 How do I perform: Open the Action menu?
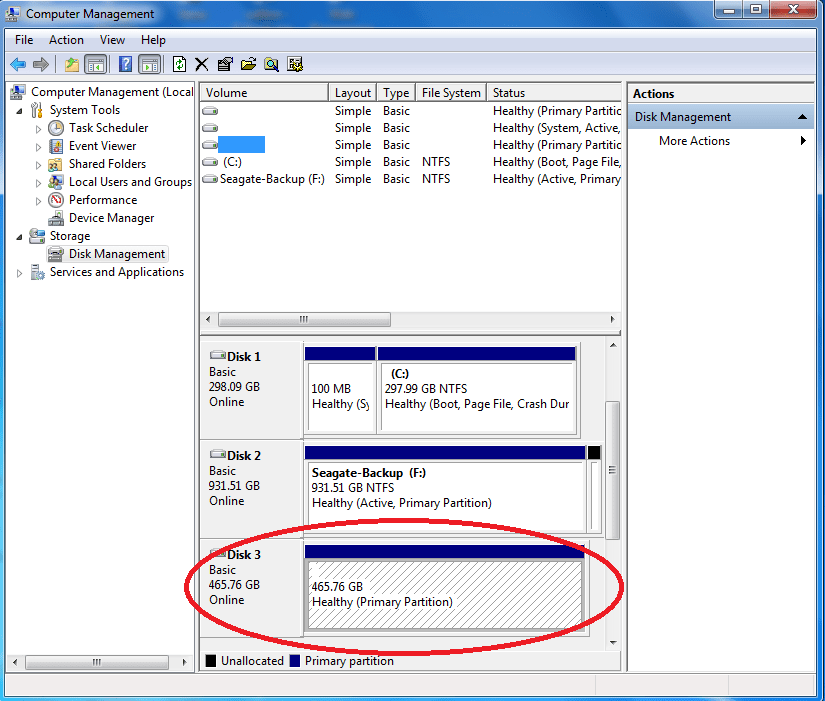(x=66, y=40)
